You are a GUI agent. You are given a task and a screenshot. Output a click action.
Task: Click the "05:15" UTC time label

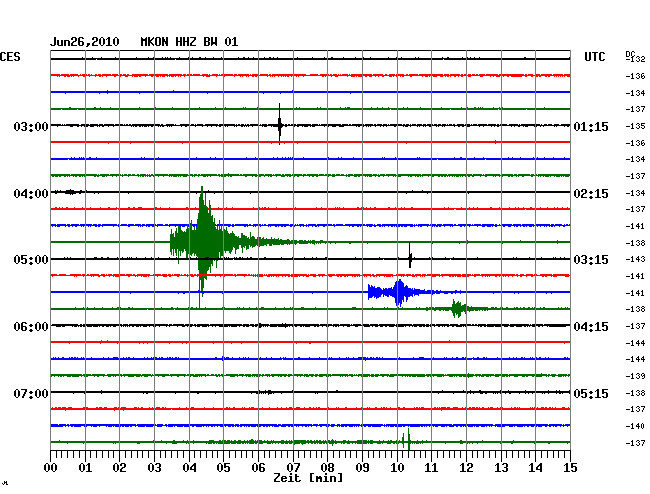[x=591, y=393]
